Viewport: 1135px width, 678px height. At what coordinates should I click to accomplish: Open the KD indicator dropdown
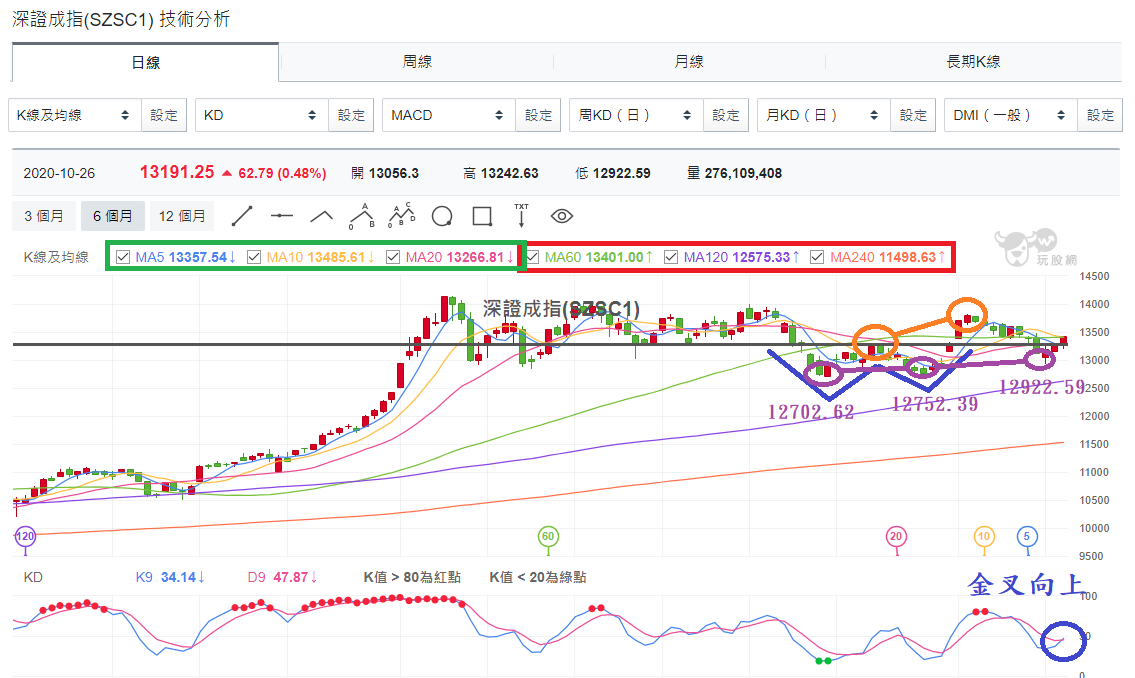pos(261,115)
